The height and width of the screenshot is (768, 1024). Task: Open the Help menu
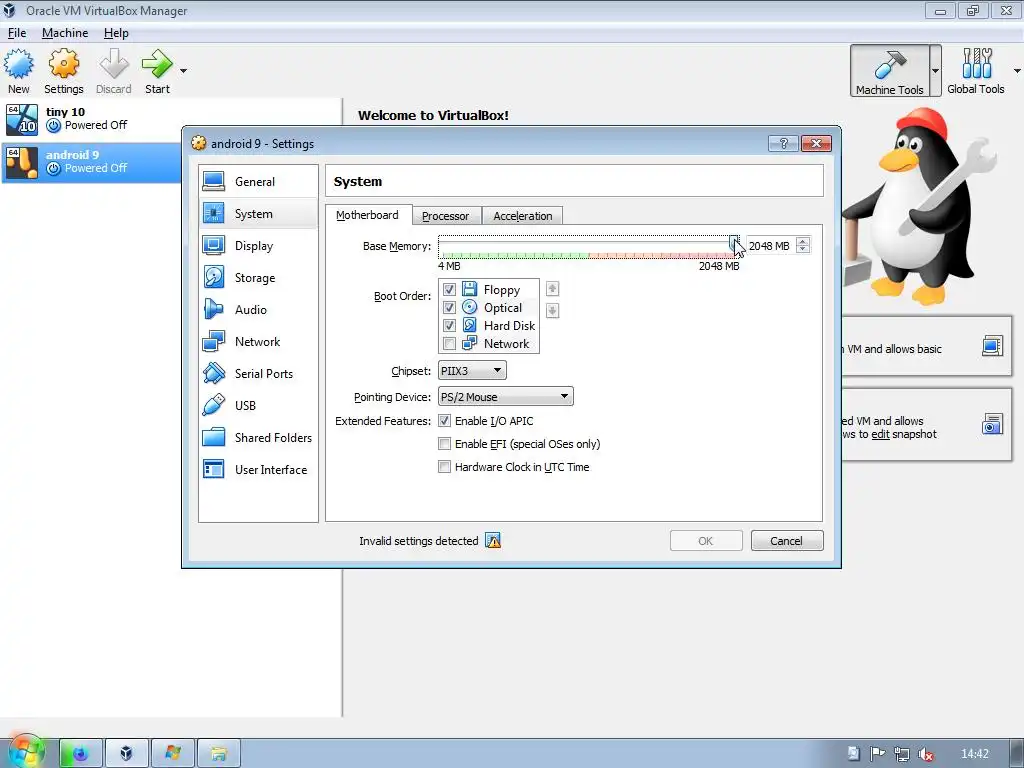[x=116, y=33]
